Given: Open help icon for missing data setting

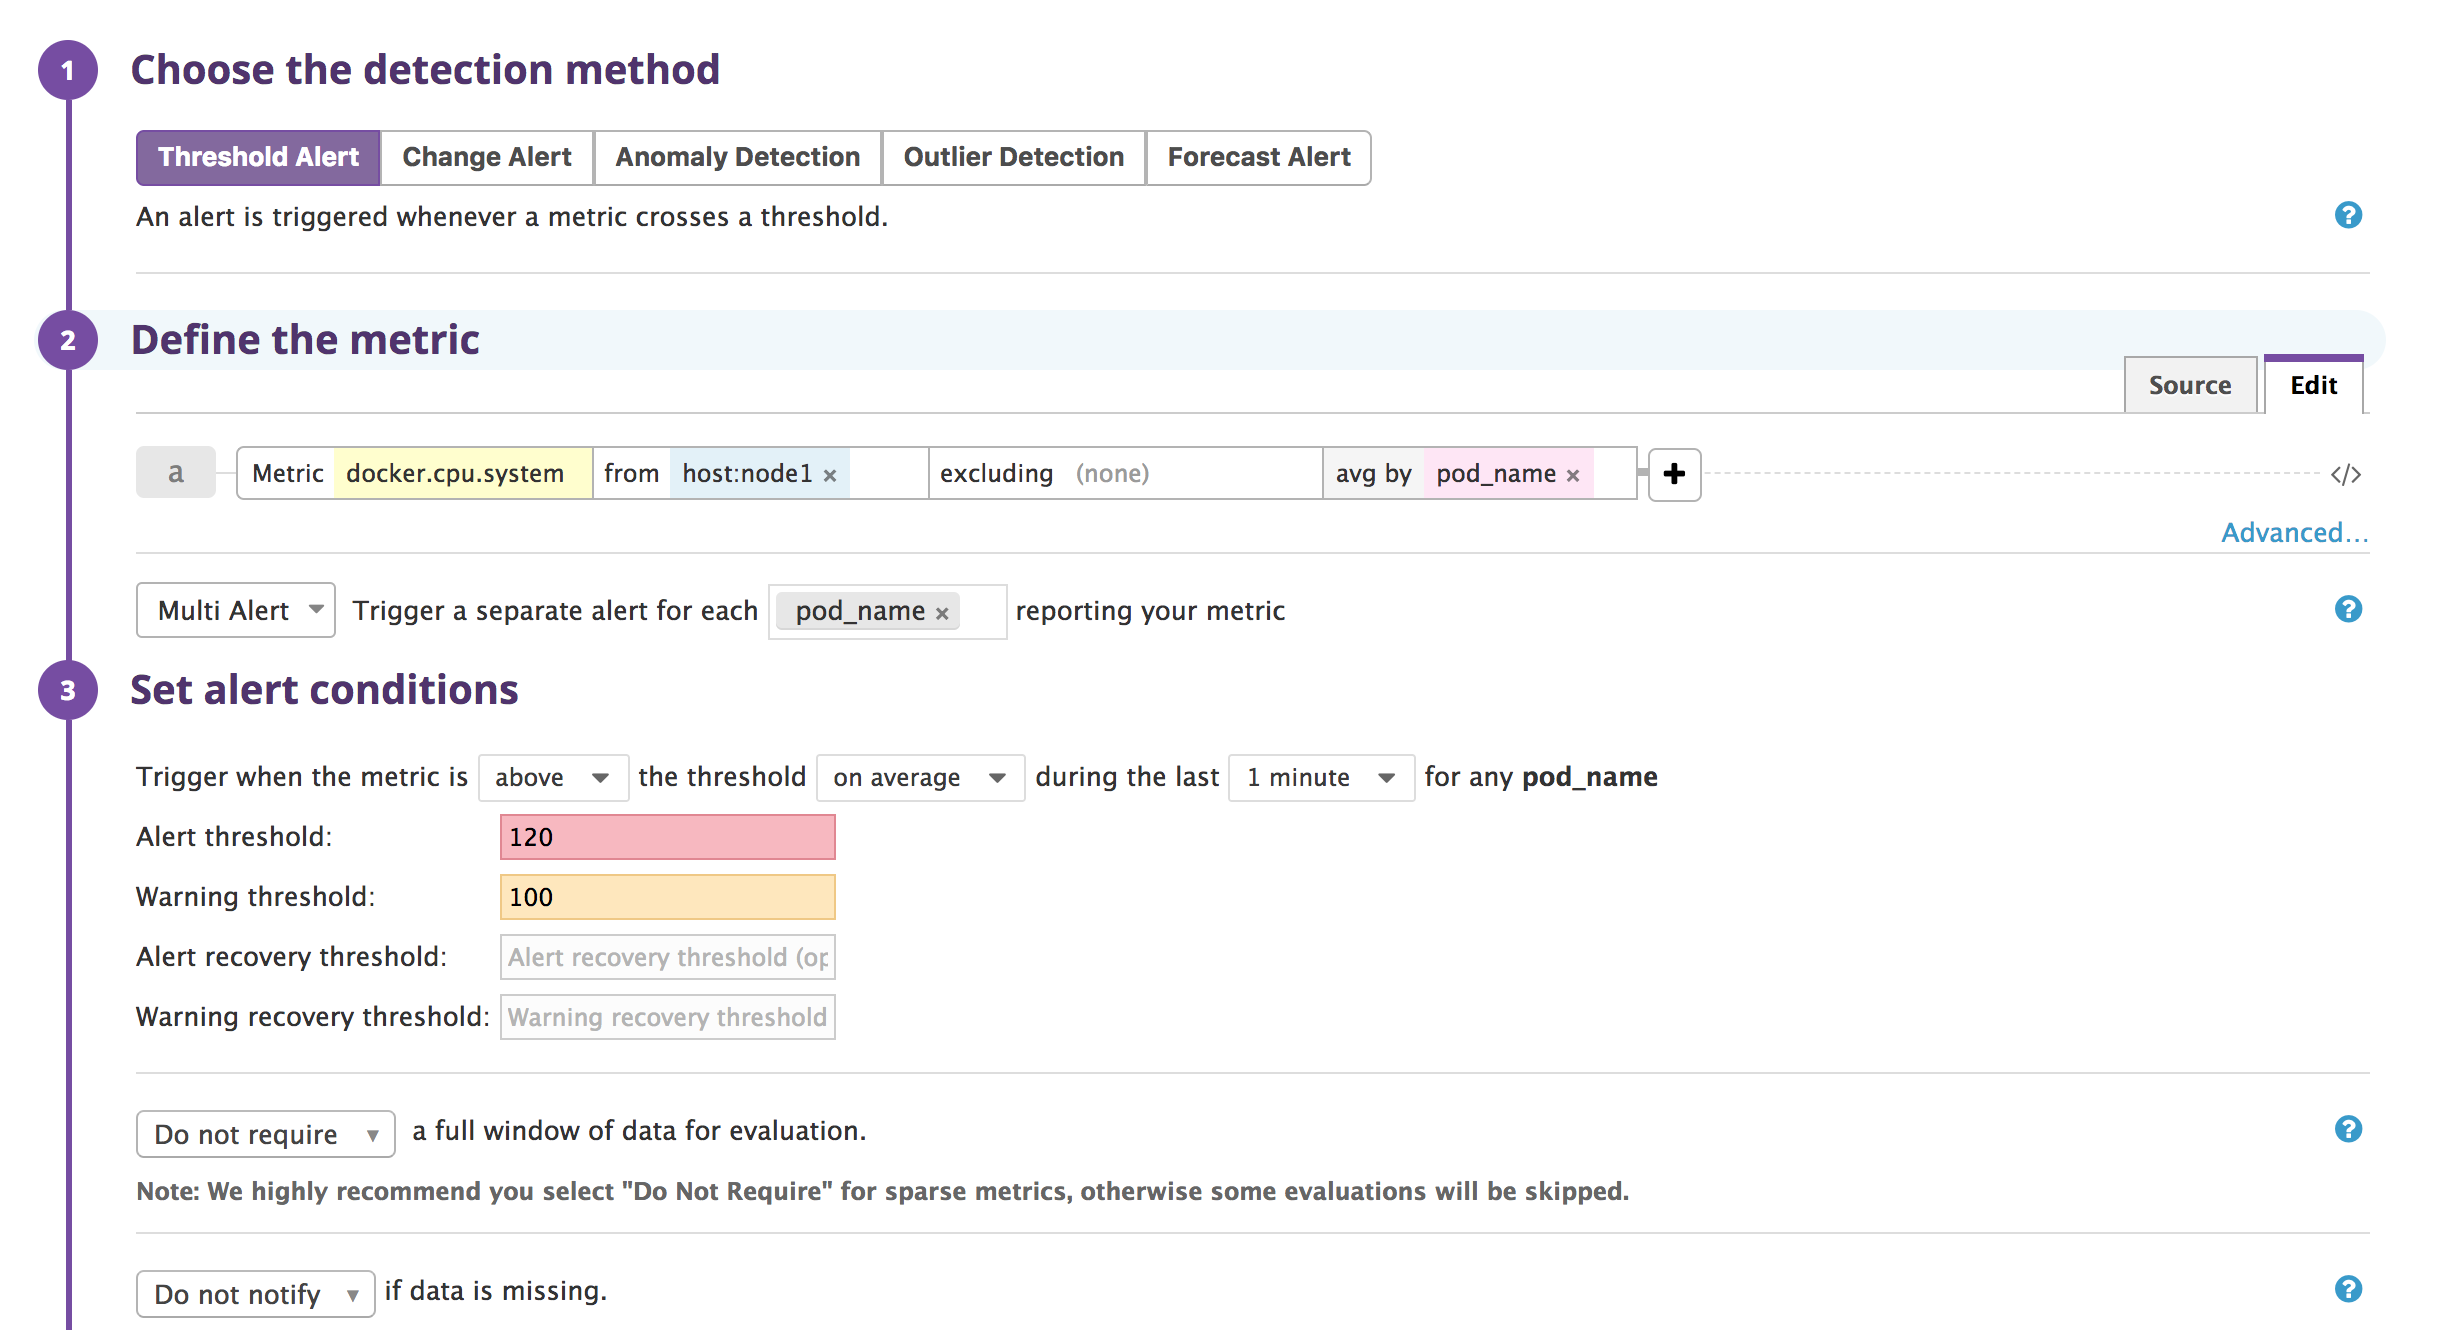Looking at the screenshot, I should [2348, 1289].
